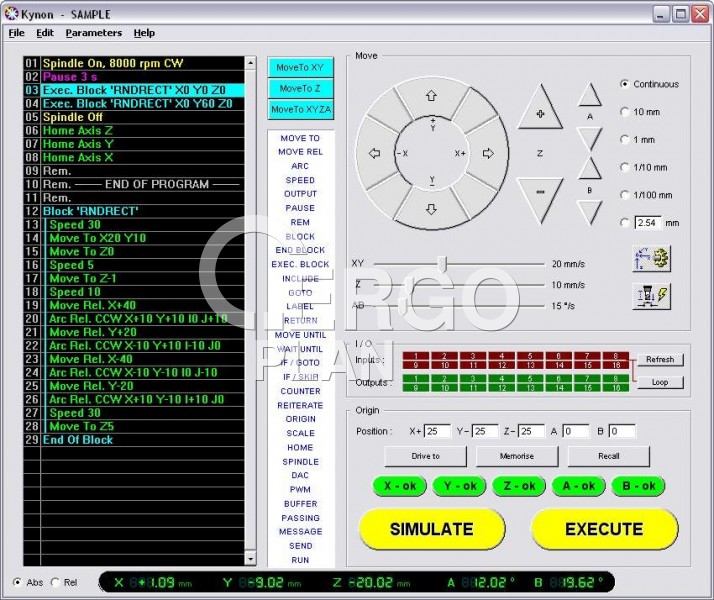This screenshot has height=600, width=714.
Task: Open the File menu
Action: 16,33
